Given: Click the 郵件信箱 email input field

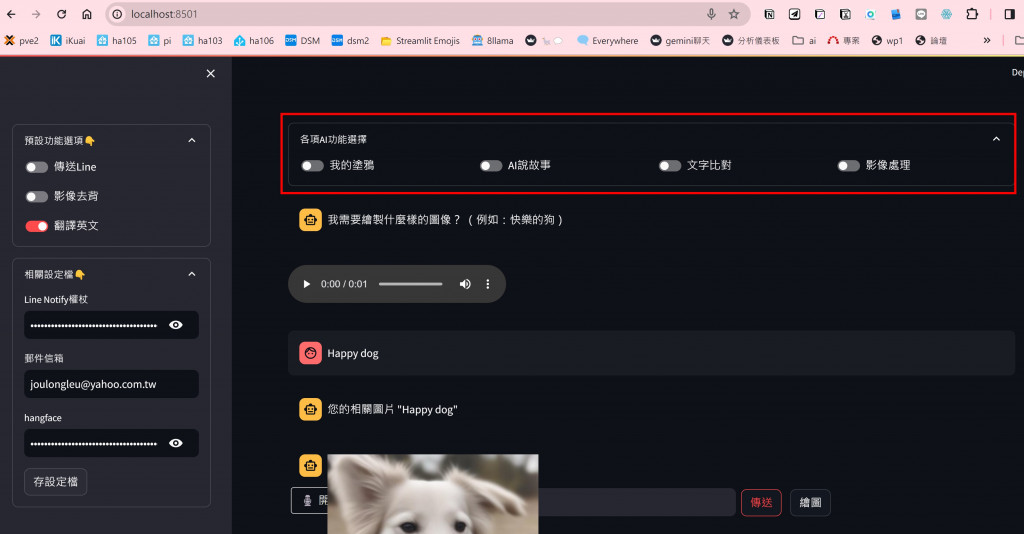Looking at the screenshot, I should click(x=111, y=384).
